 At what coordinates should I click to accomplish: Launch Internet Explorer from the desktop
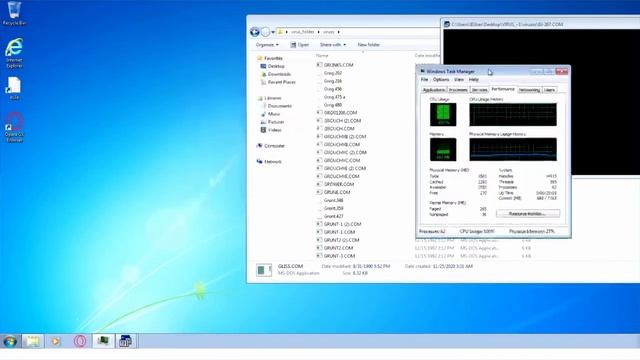[14, 53]
